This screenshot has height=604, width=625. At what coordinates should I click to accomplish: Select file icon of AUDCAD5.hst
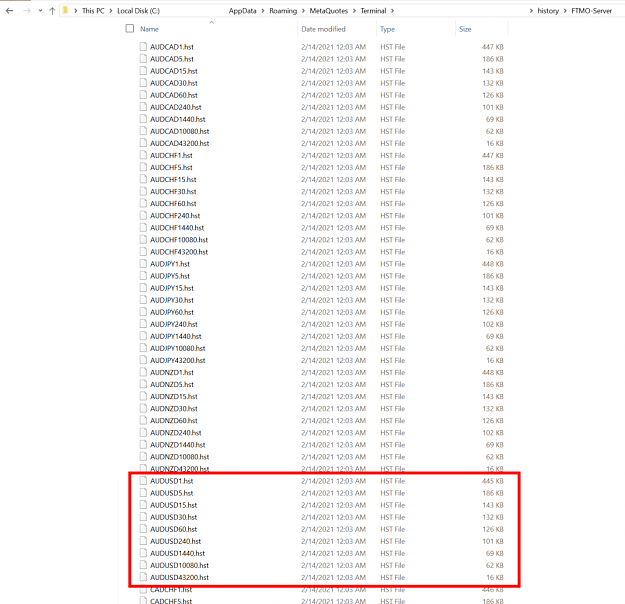(x=143, y=59)
